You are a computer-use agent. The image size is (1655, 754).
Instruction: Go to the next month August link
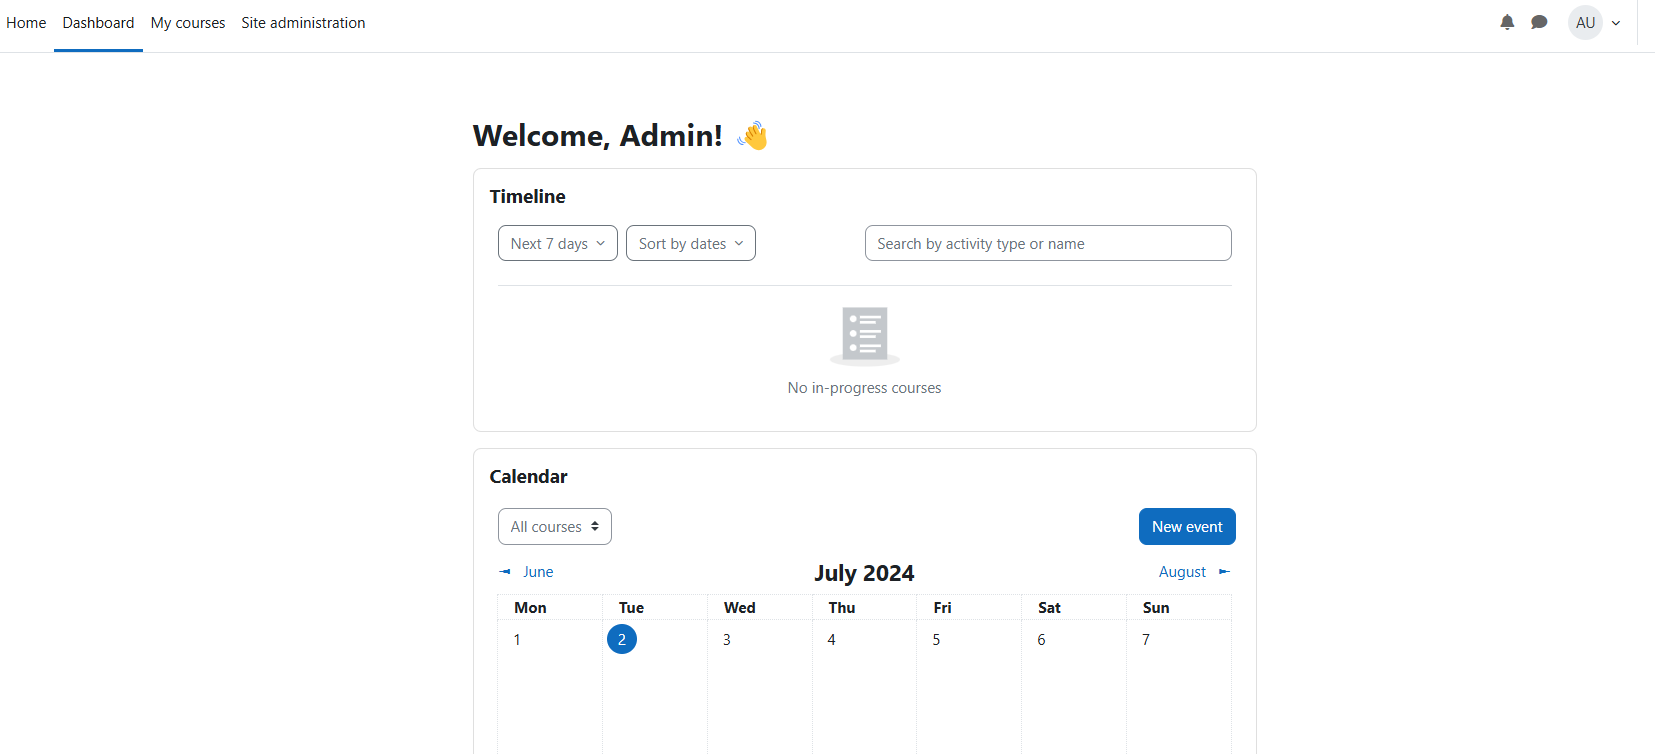coord(1182,572)
